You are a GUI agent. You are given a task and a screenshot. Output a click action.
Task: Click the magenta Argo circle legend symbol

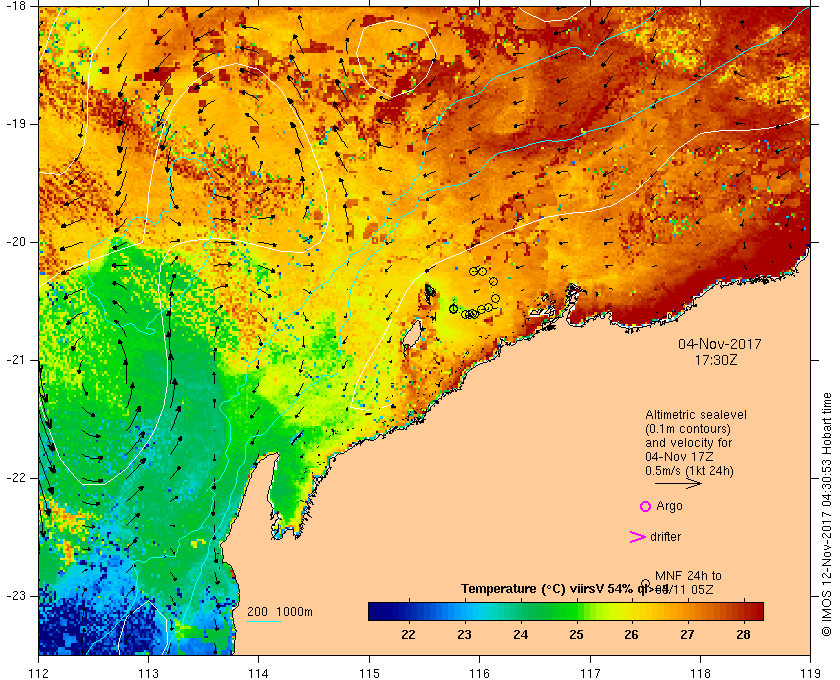pyautogui.click(x=646, y=506)
